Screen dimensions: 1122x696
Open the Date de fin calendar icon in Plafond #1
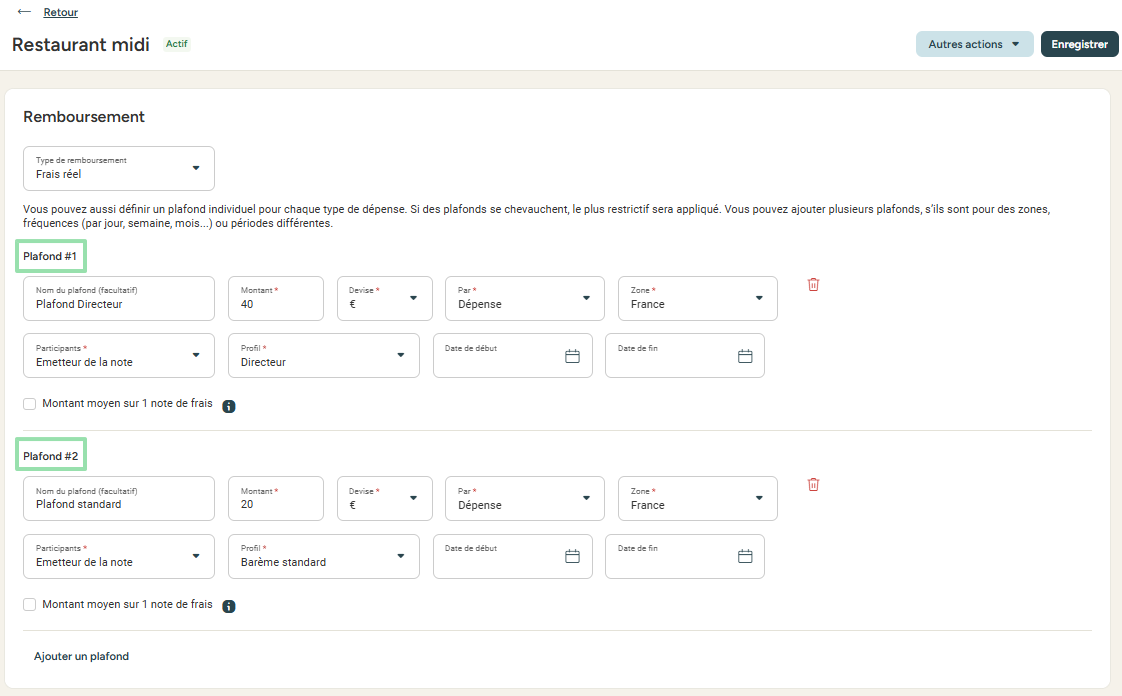coord(745,356)
